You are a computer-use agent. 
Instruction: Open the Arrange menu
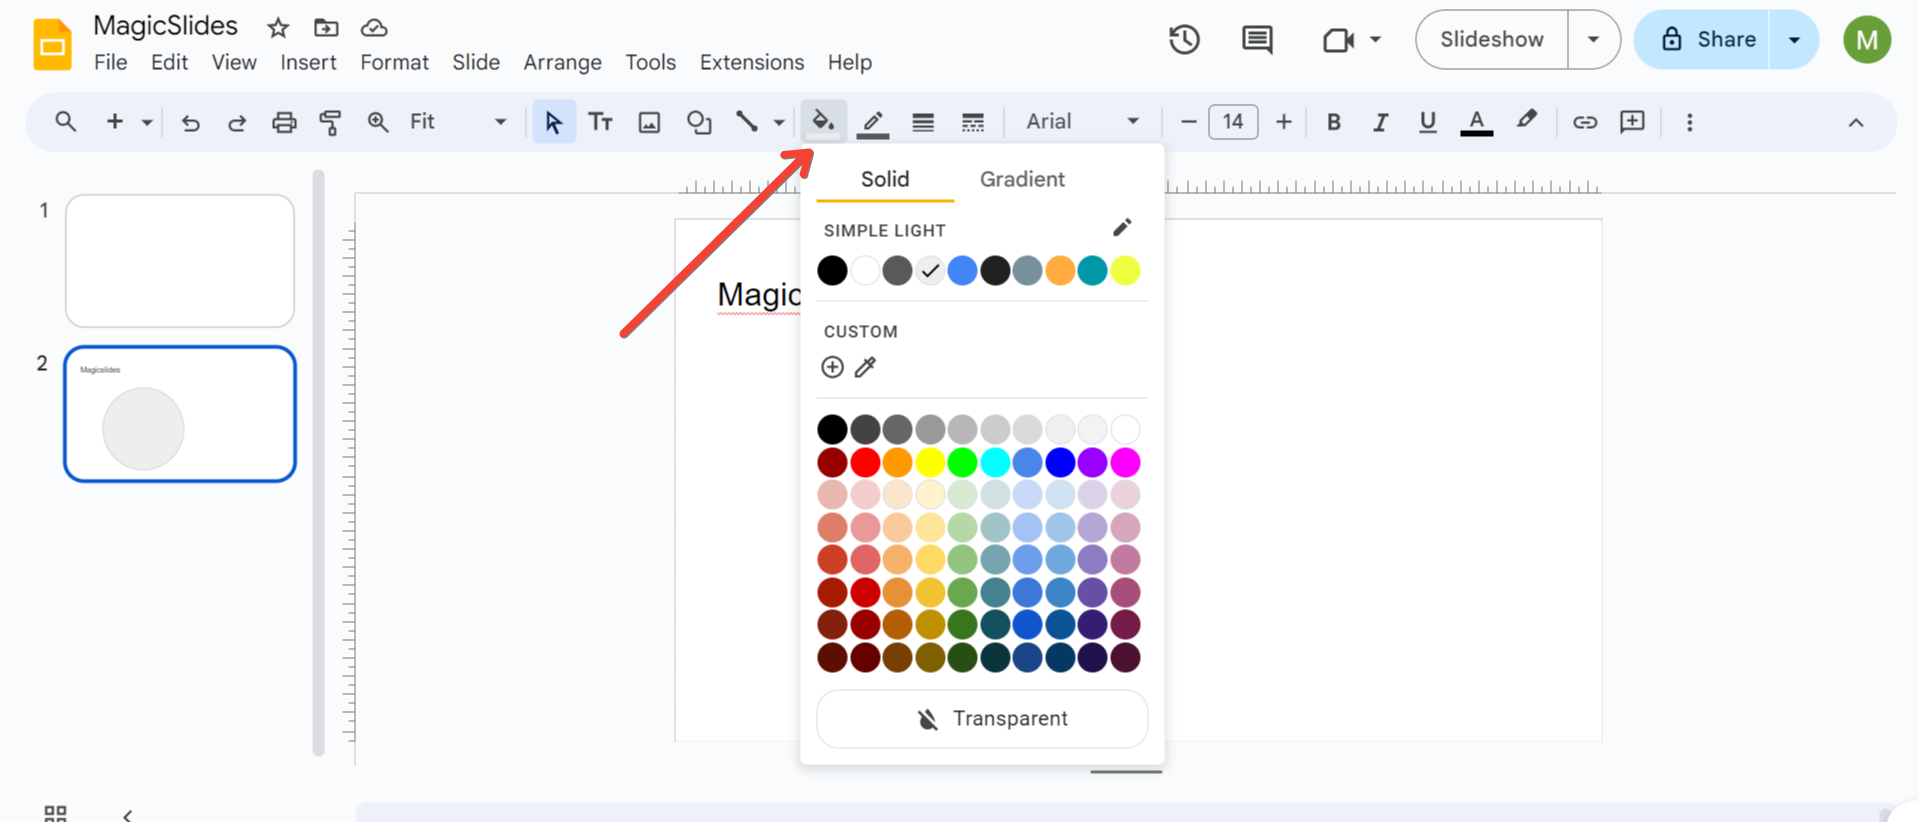(562, 62)
